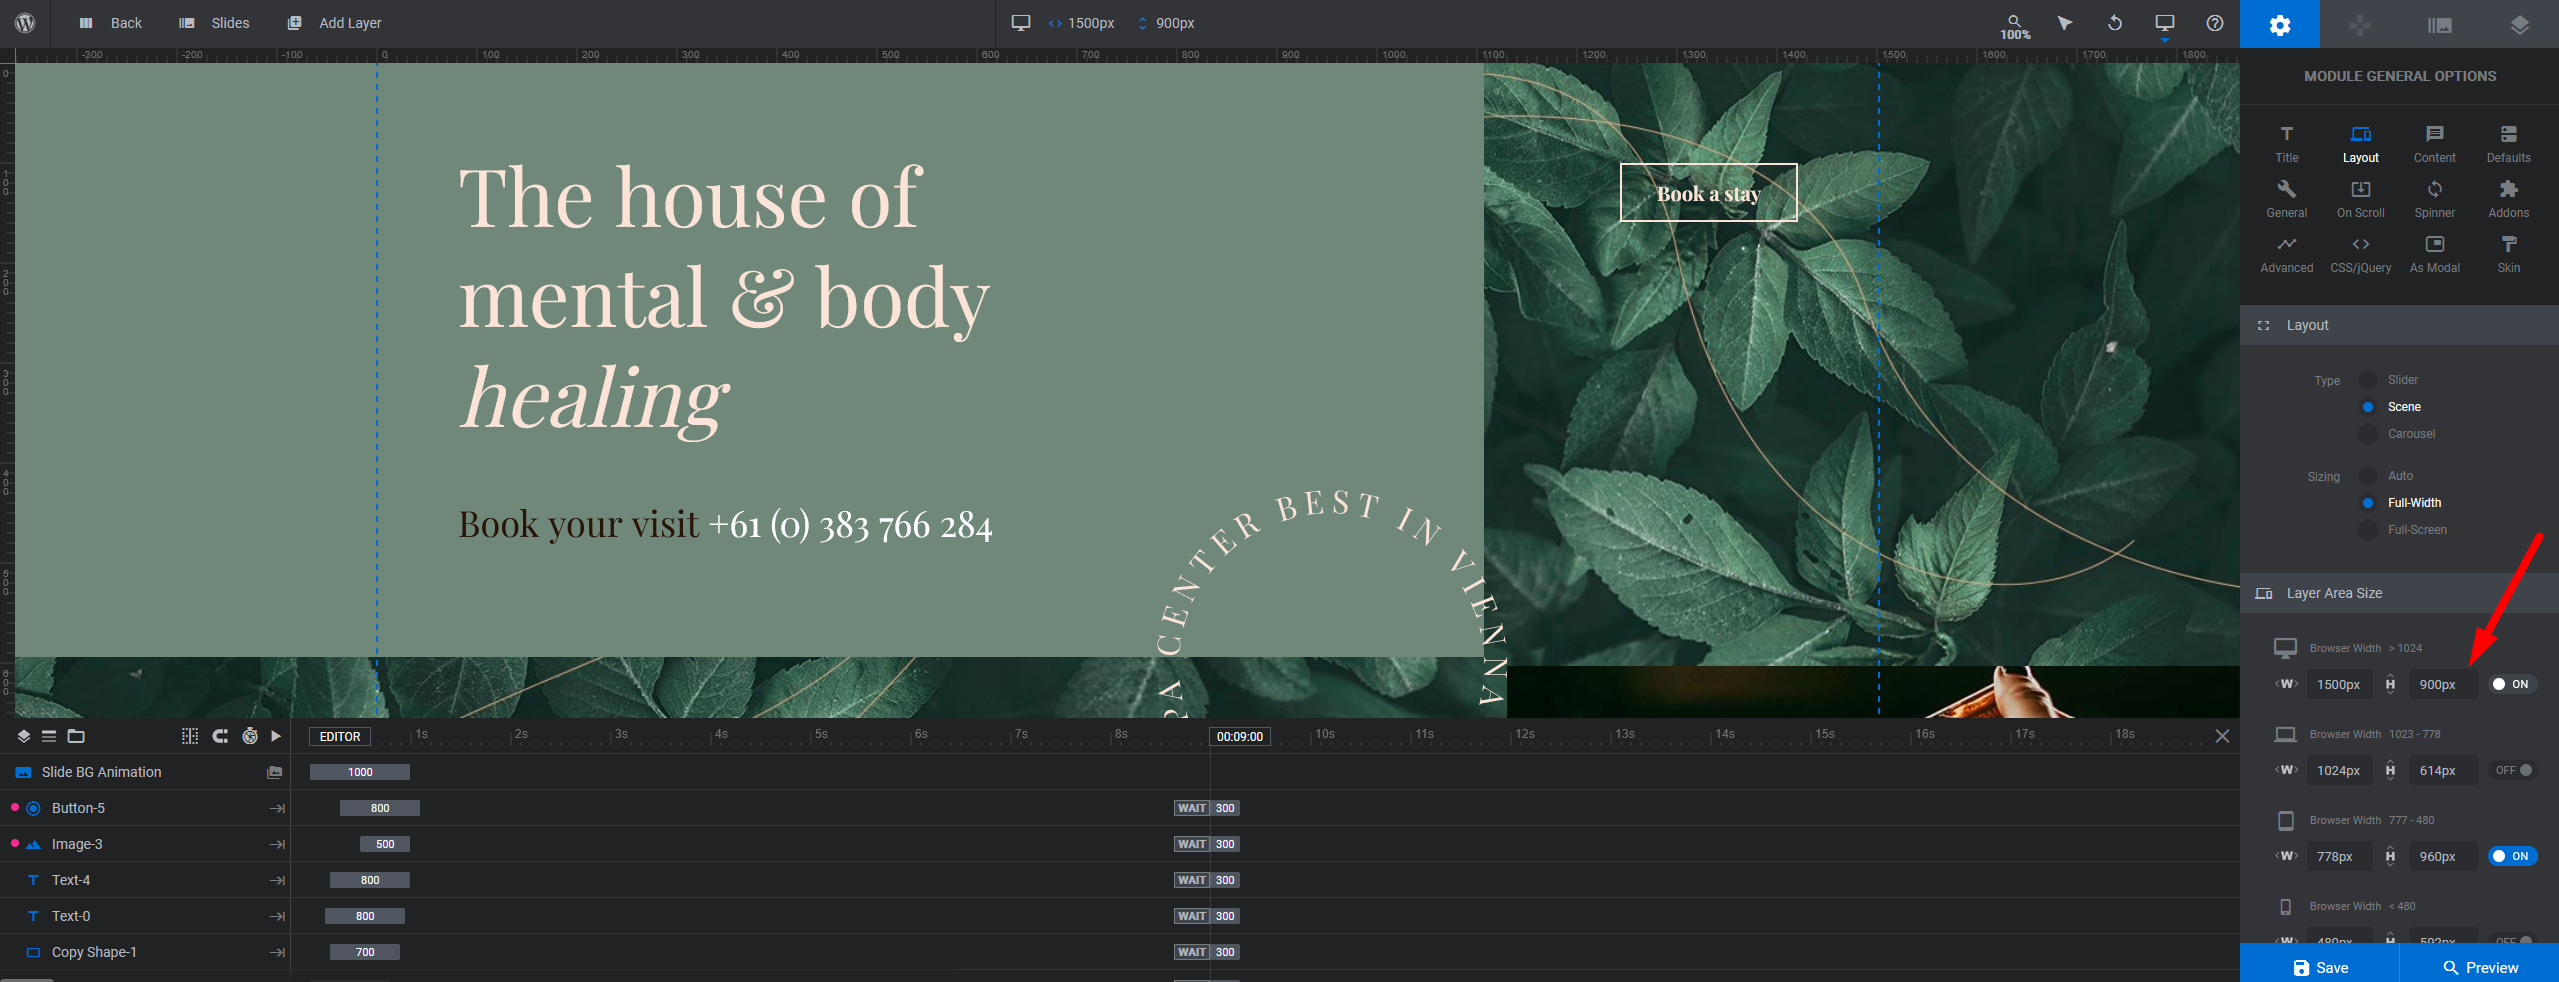Open the Preview

click(x=2480, y=967)
